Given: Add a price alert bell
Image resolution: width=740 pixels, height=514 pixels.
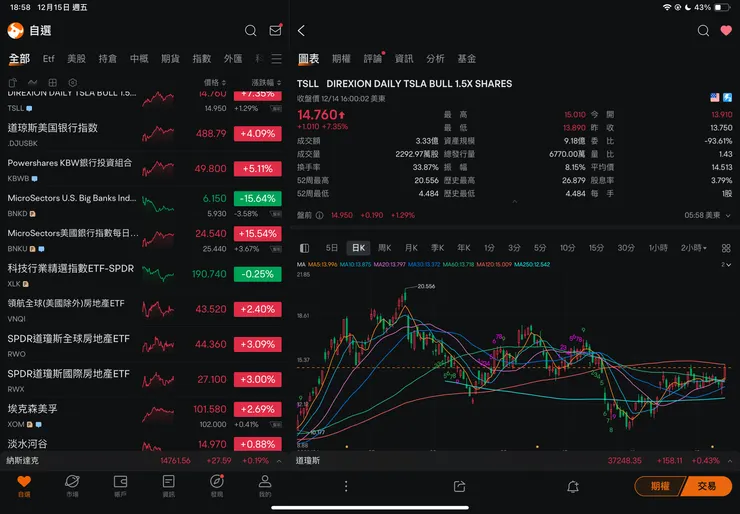Looking at the screenshot, I should (573, 487).
